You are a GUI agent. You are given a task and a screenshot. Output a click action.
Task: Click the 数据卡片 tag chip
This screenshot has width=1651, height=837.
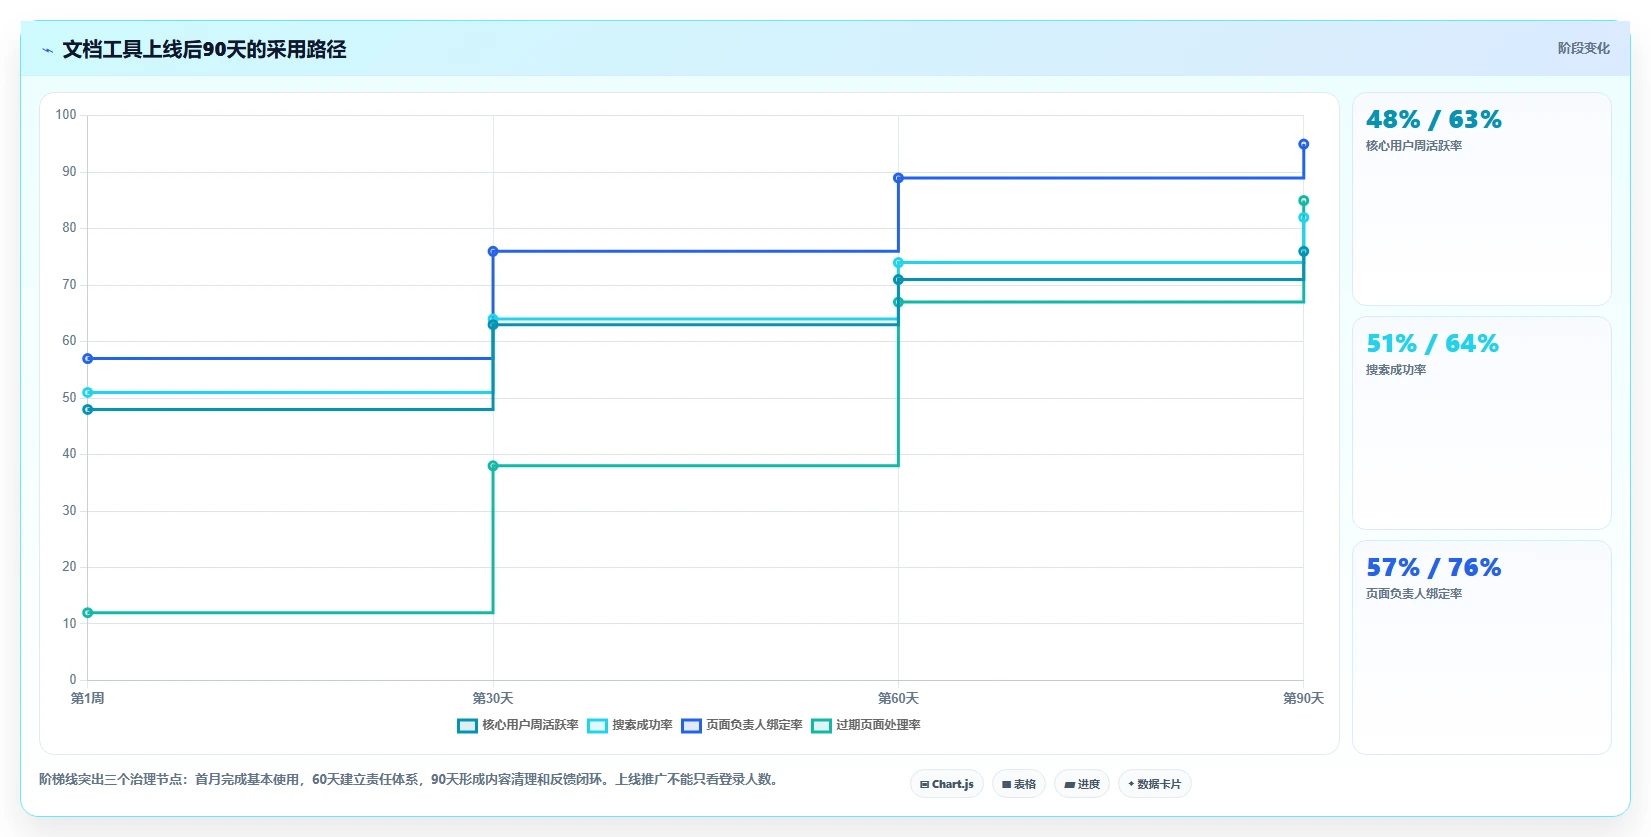pyautogui.click(x=1155, y=784)
